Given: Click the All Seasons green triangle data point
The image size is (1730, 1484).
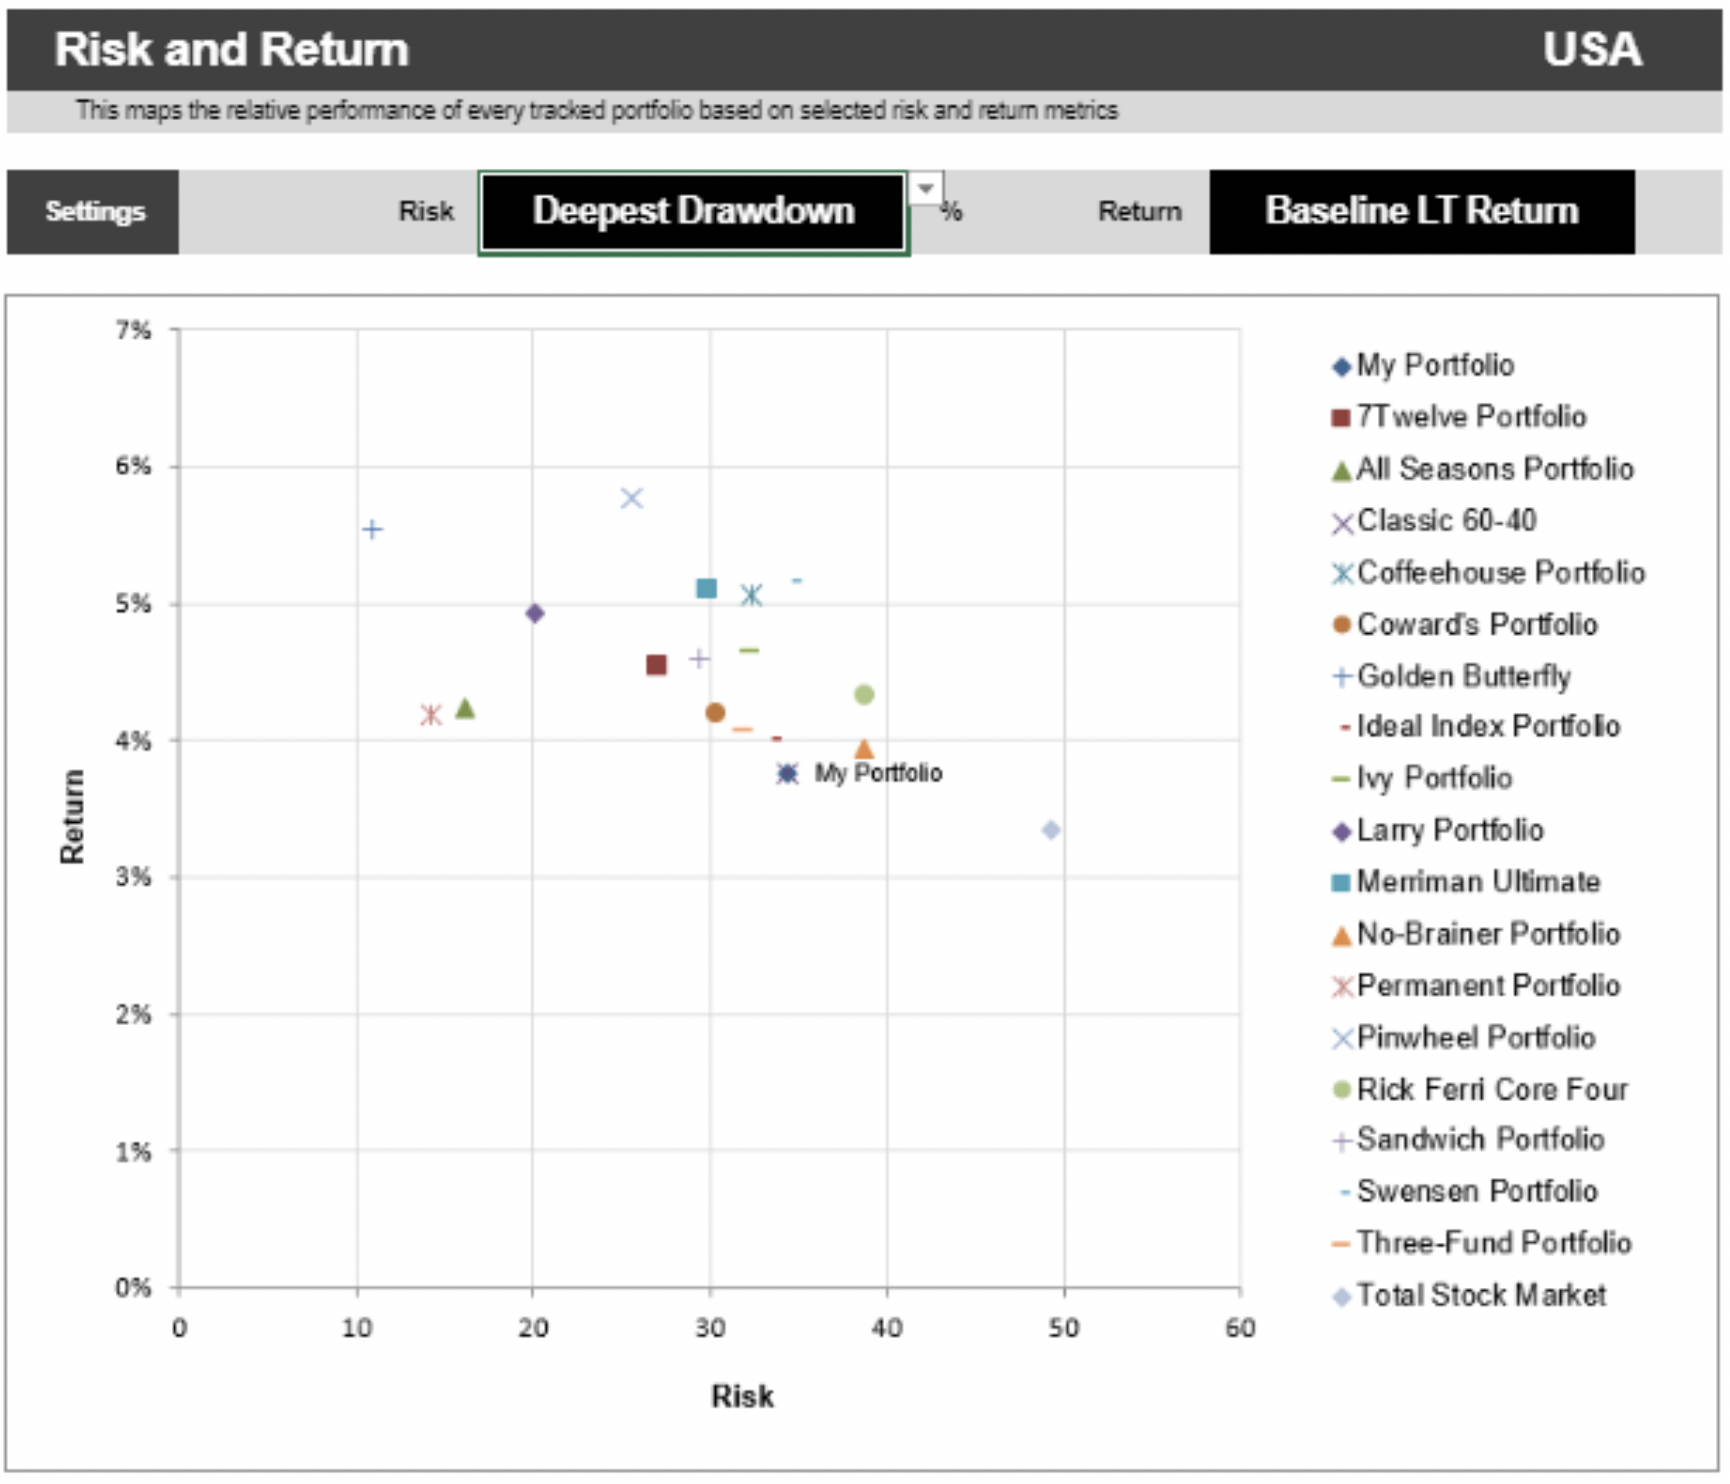Looking at the screenshot, I should click(465, 709).
